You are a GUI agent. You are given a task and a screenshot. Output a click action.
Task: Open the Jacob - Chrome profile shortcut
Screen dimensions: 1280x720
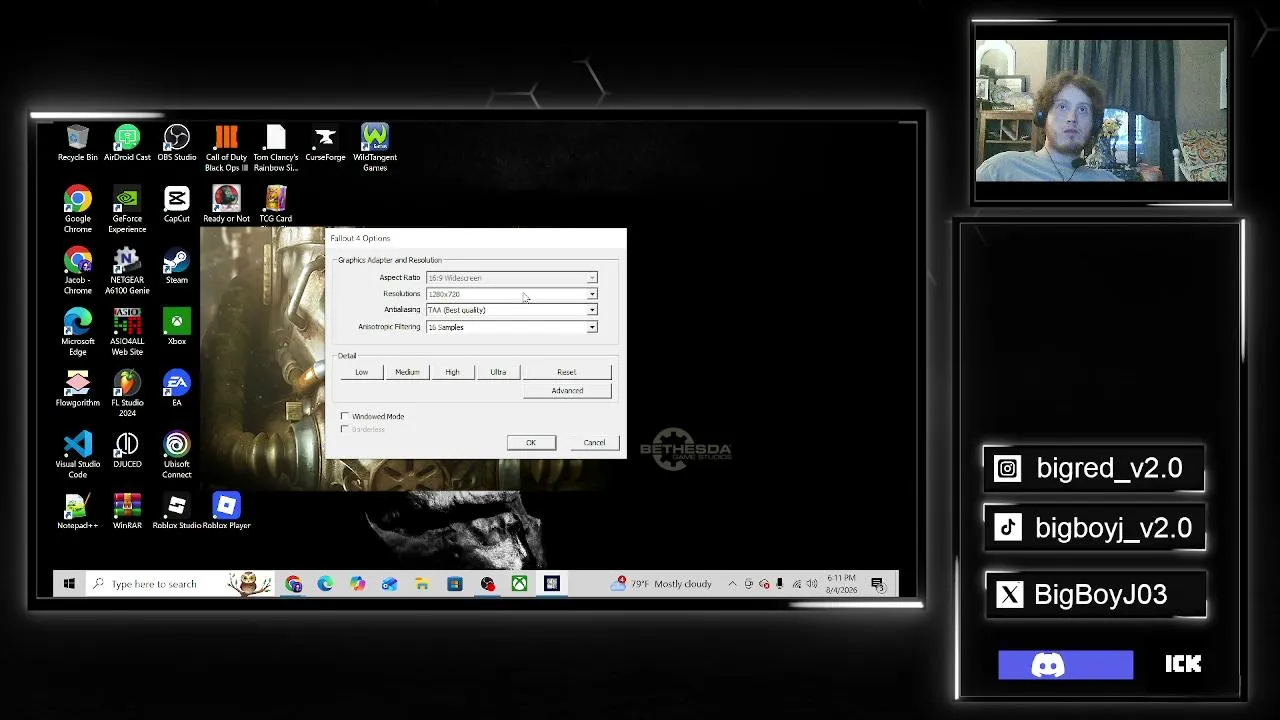coord(77,270)
